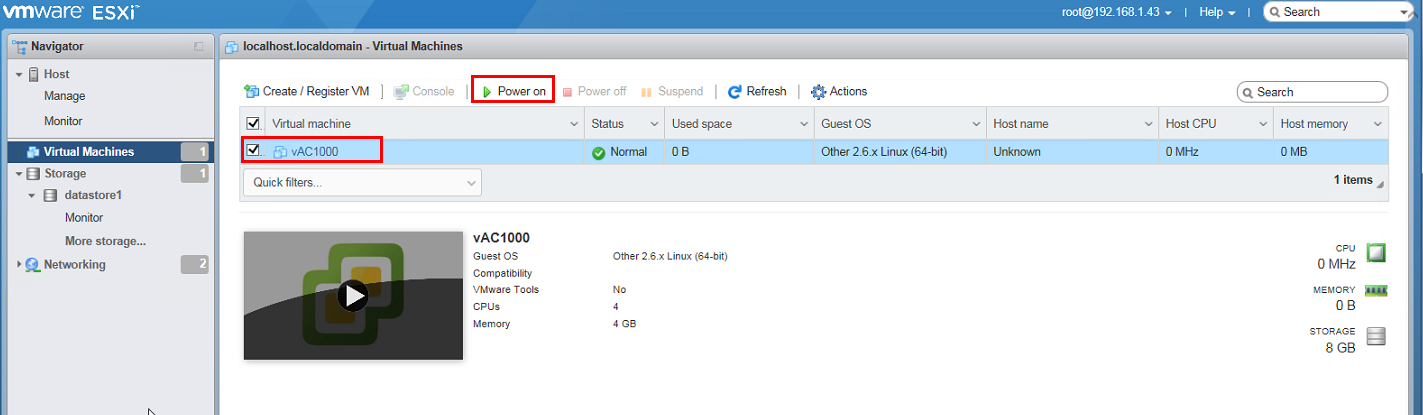
Task: Click the Navigator panel header icon
Action: coord(20,46)
